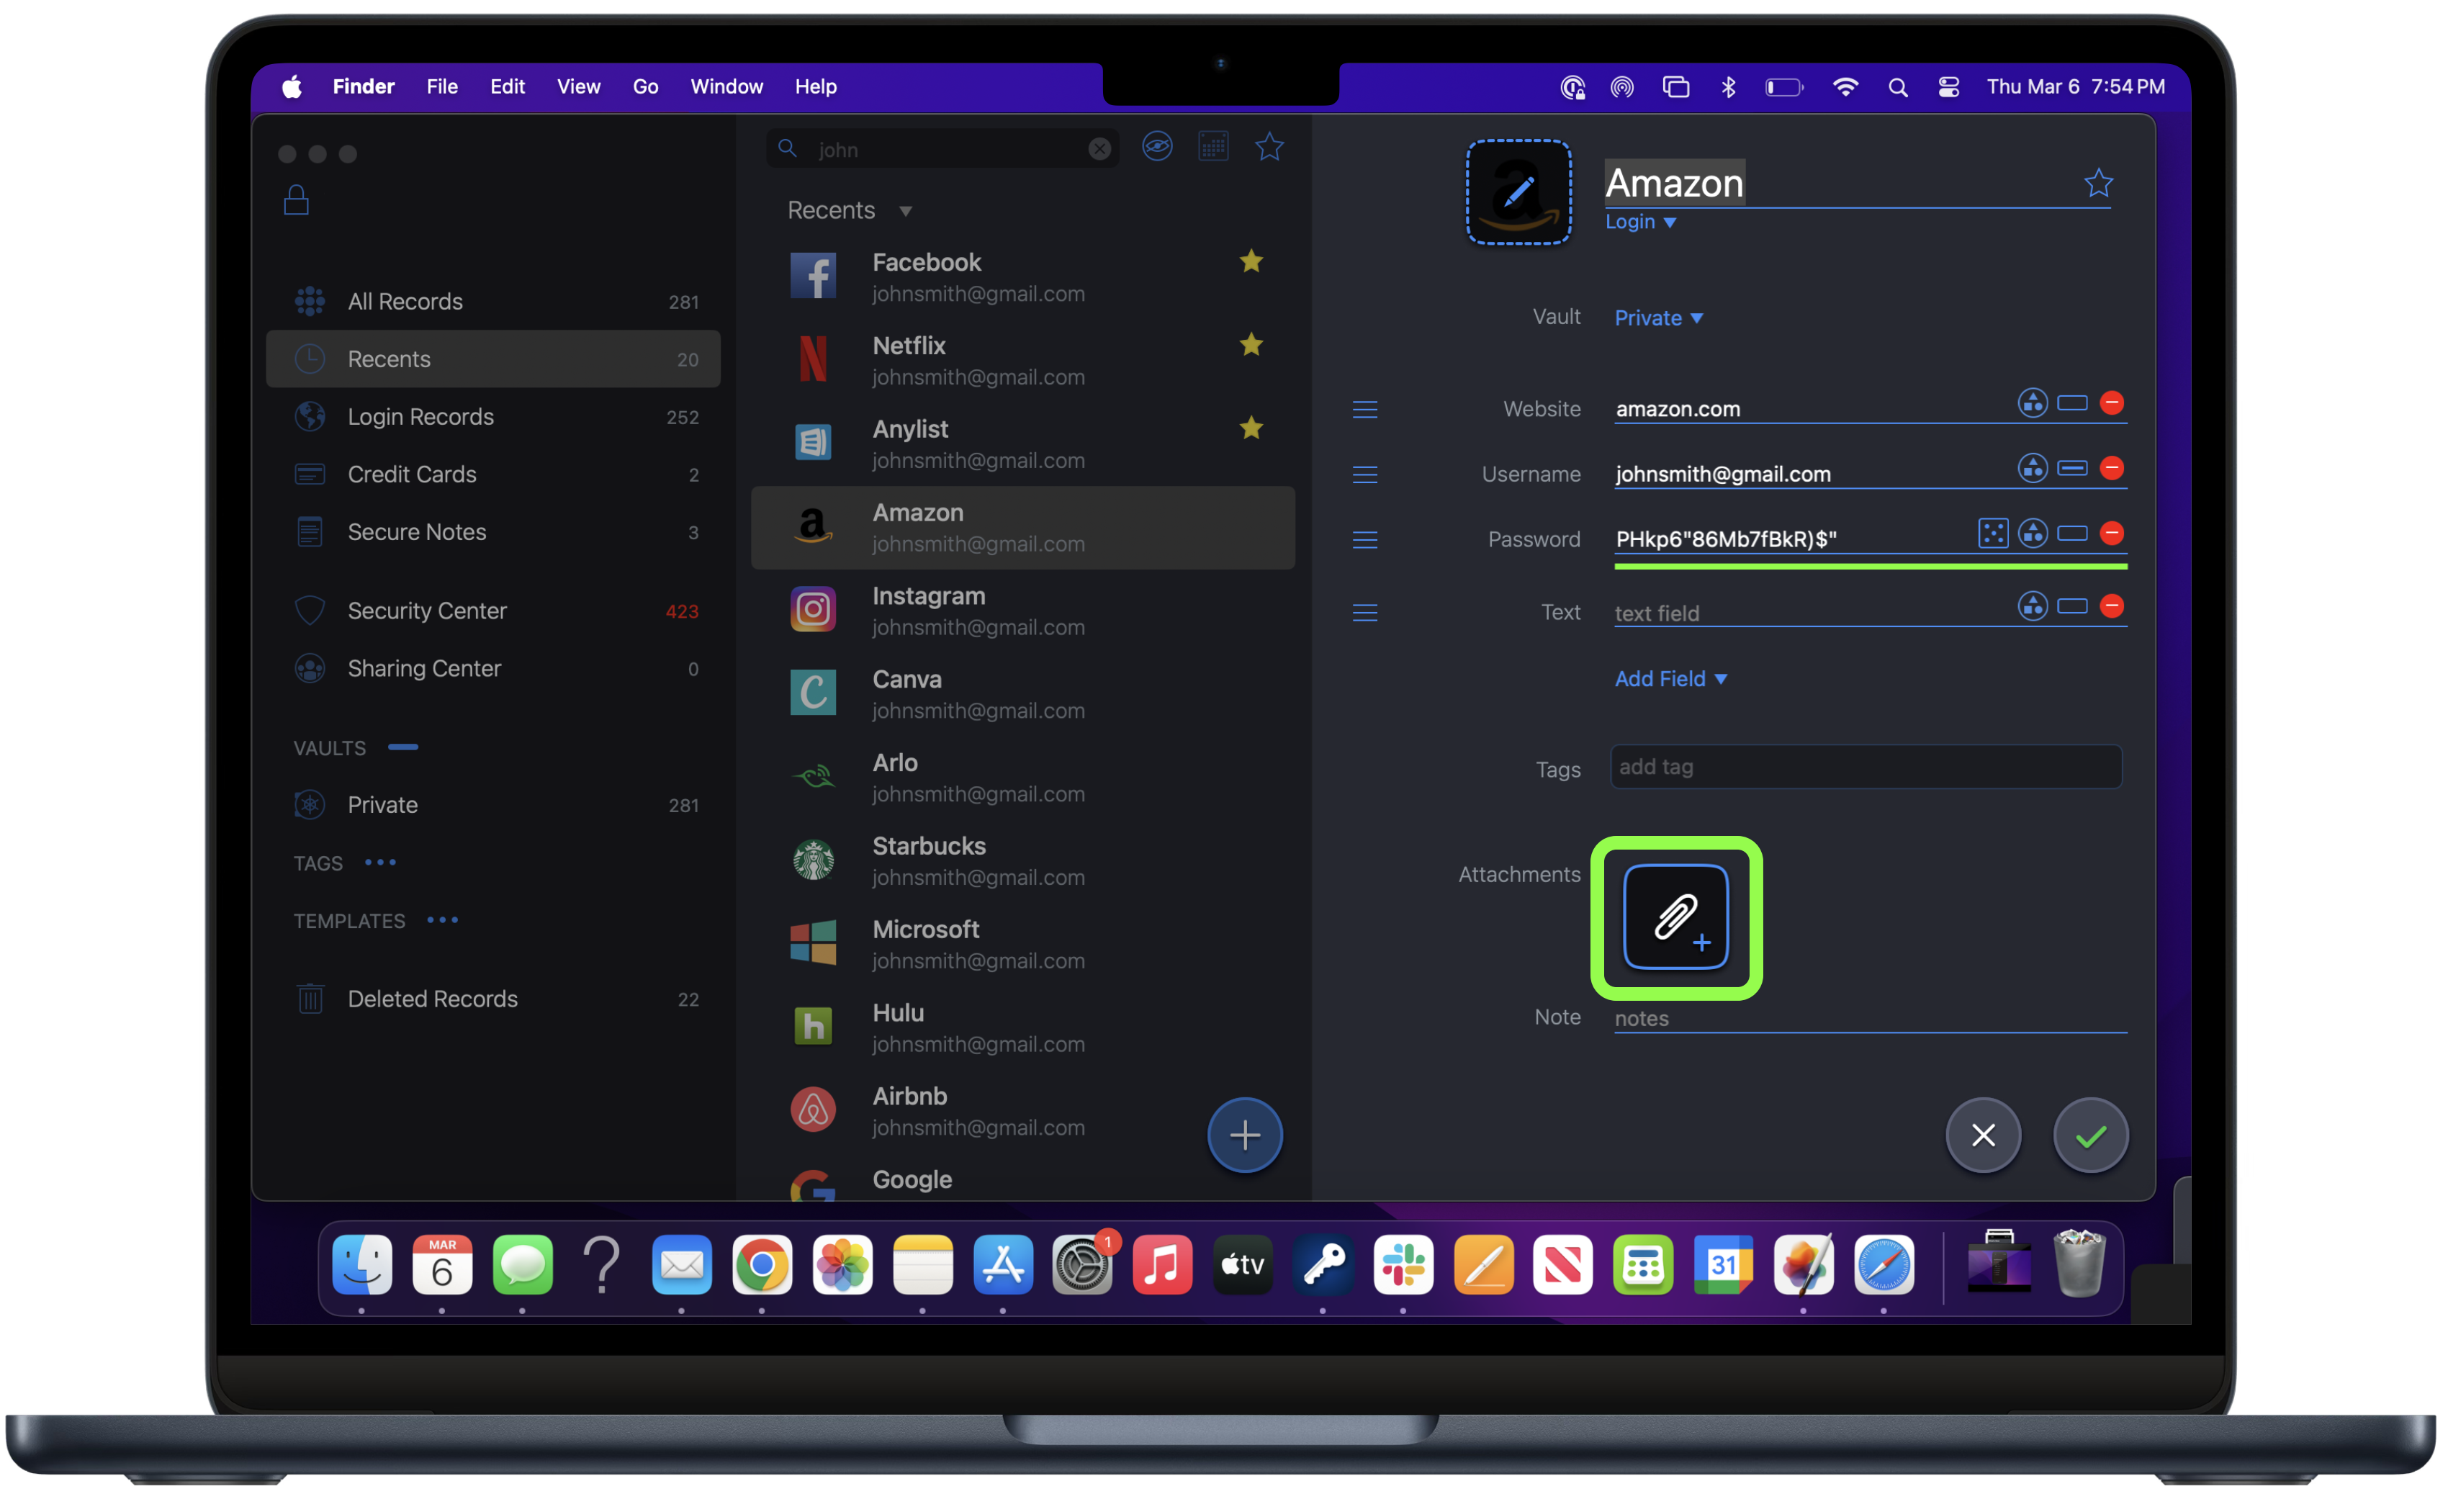Toggle Password field masking option icon
Screen dimensions: 2448x1512
click(x=2072, y=533)
